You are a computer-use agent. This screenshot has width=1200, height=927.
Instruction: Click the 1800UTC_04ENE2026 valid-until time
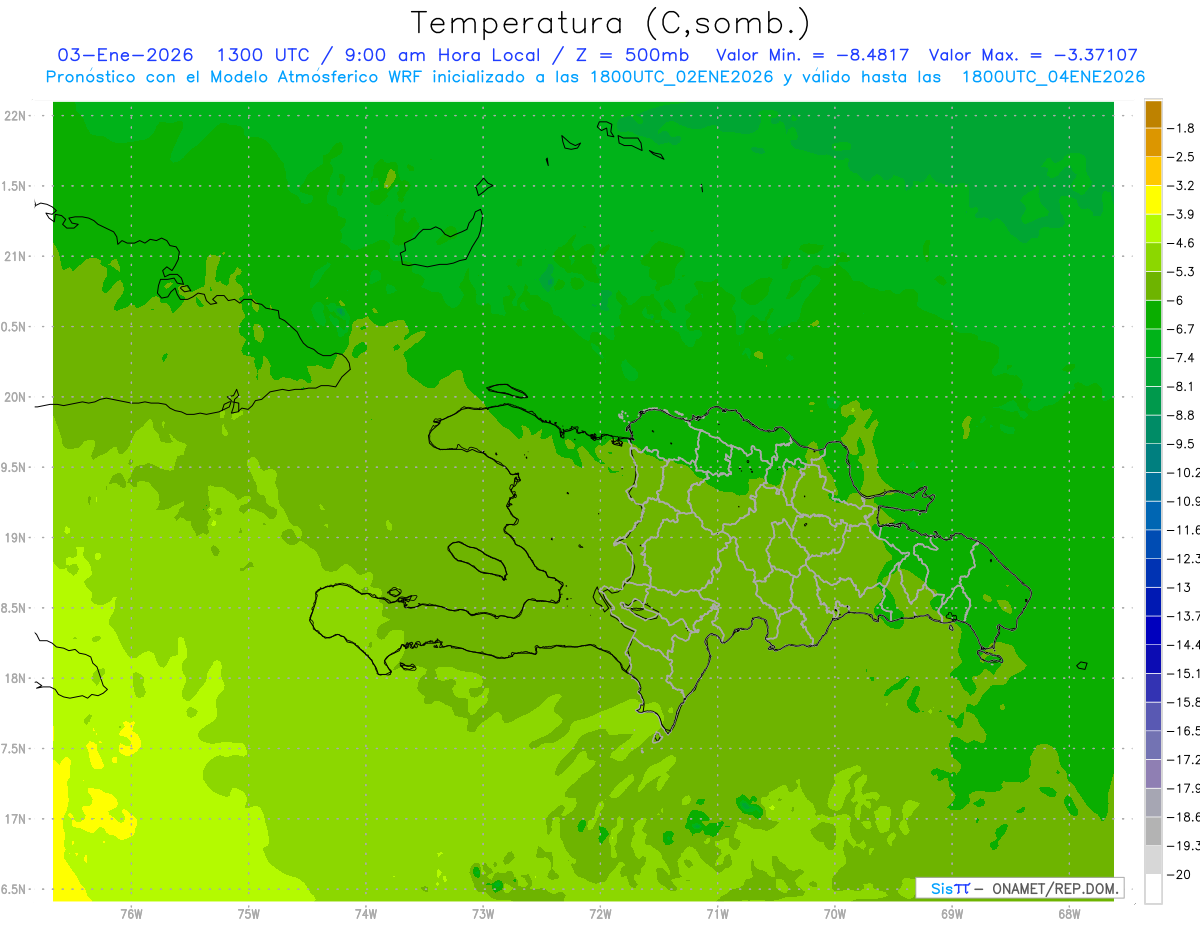coord(1053,77)
